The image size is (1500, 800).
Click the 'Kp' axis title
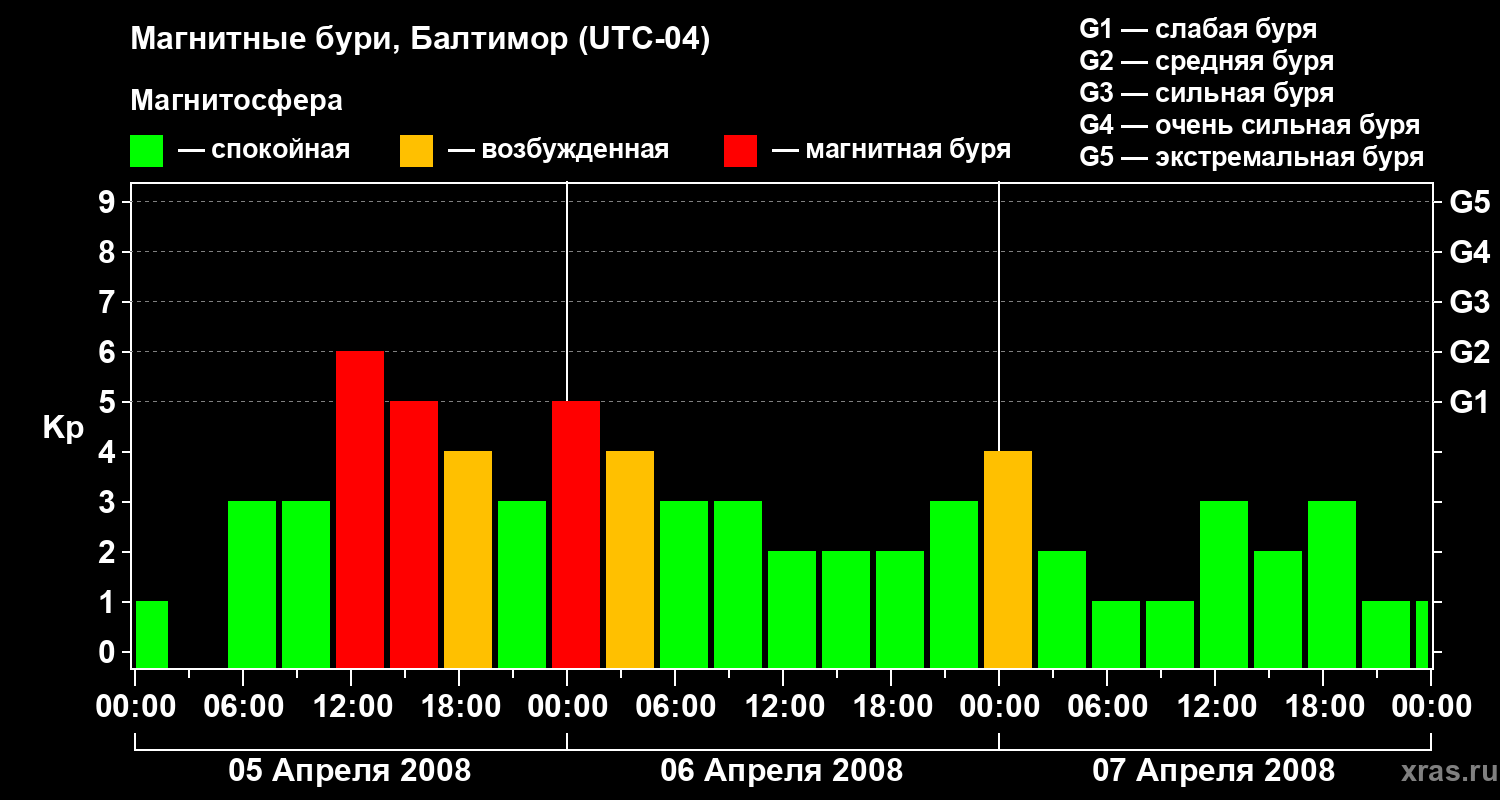click(63, 428)
